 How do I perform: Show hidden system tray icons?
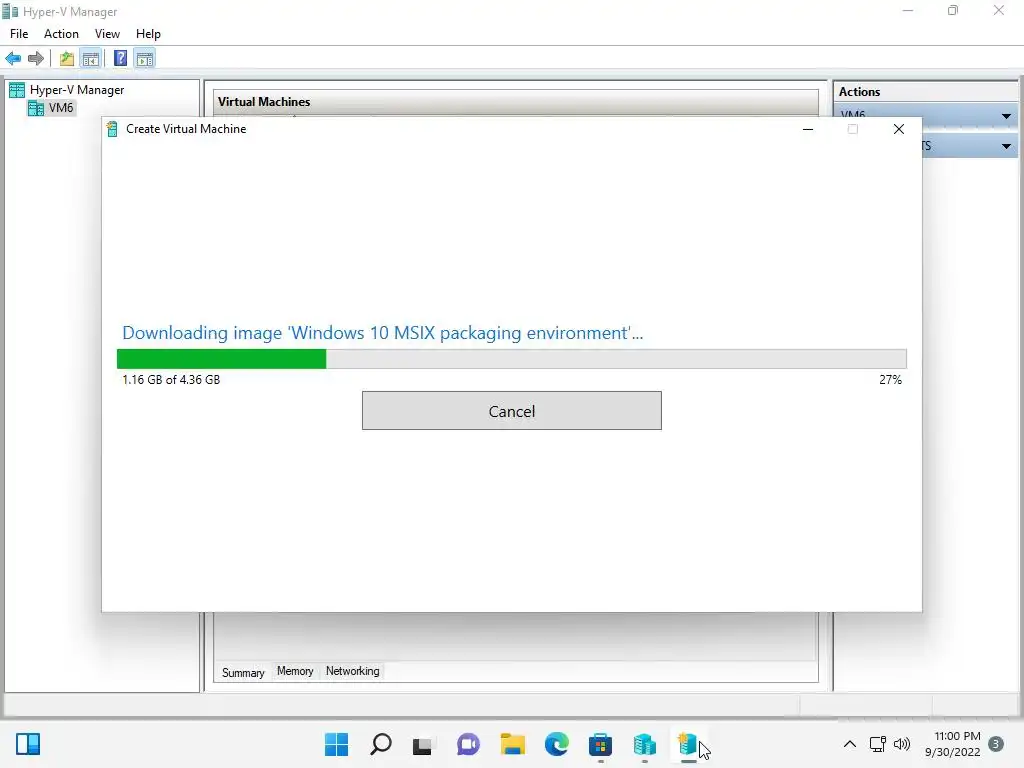click(x=850, y=744)
